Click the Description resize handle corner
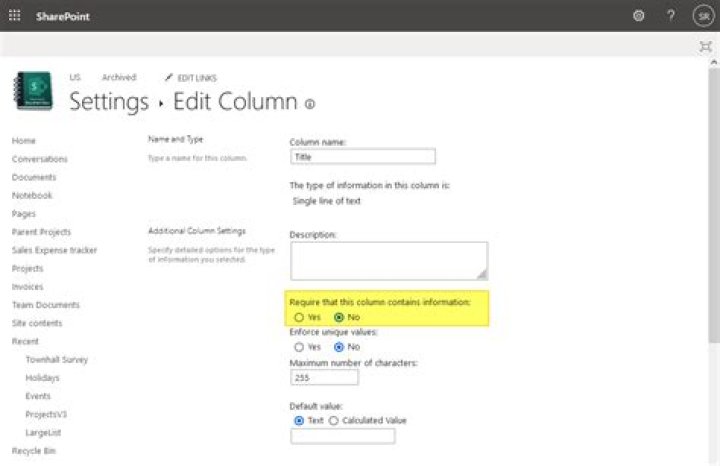The width and height of the screenshot is (720, 466). pos(482,275)
